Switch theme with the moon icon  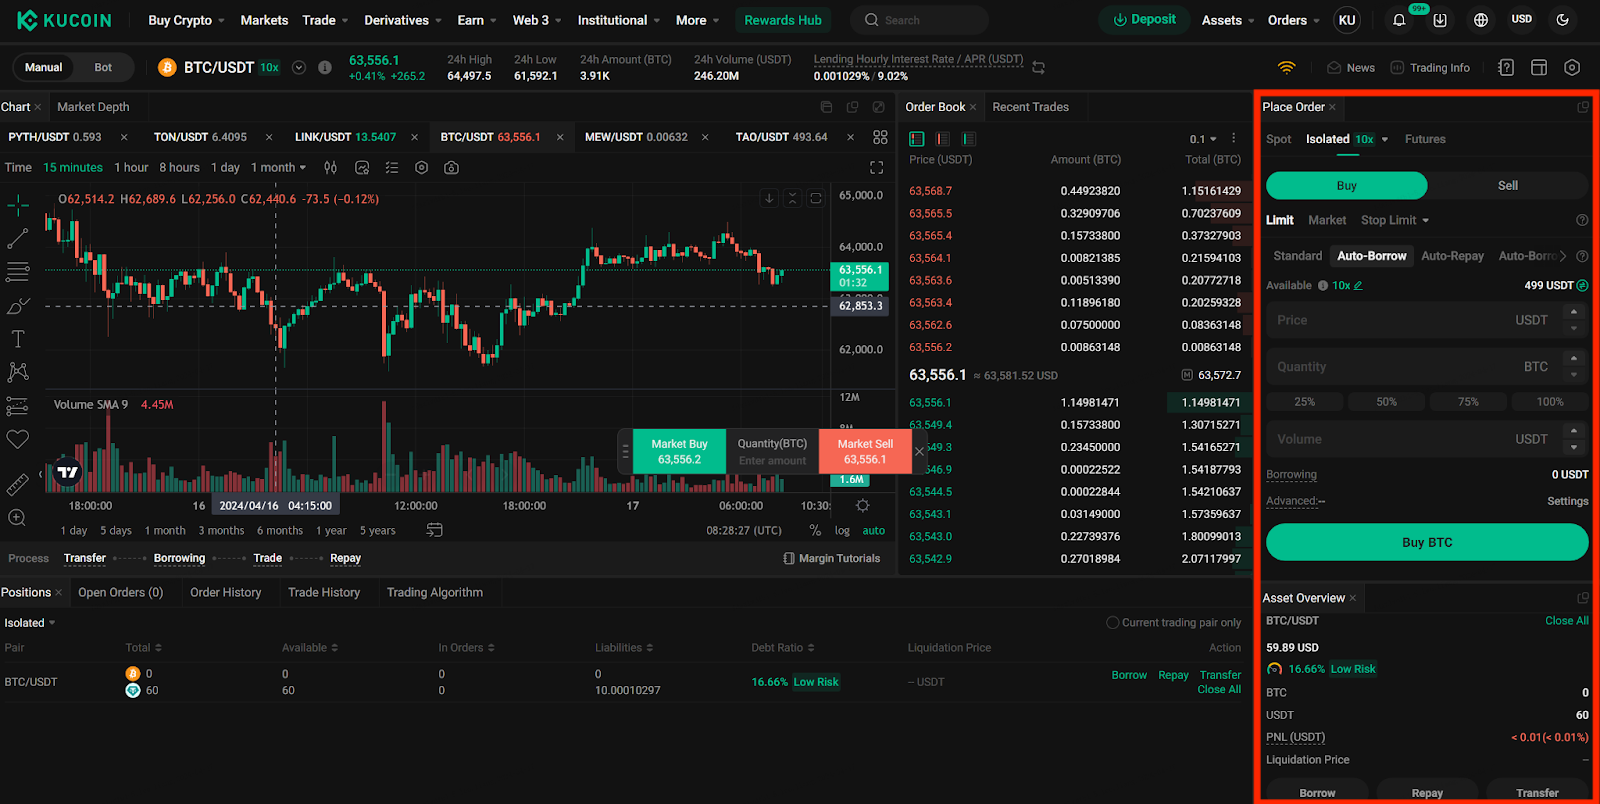tap(1563, 20)
